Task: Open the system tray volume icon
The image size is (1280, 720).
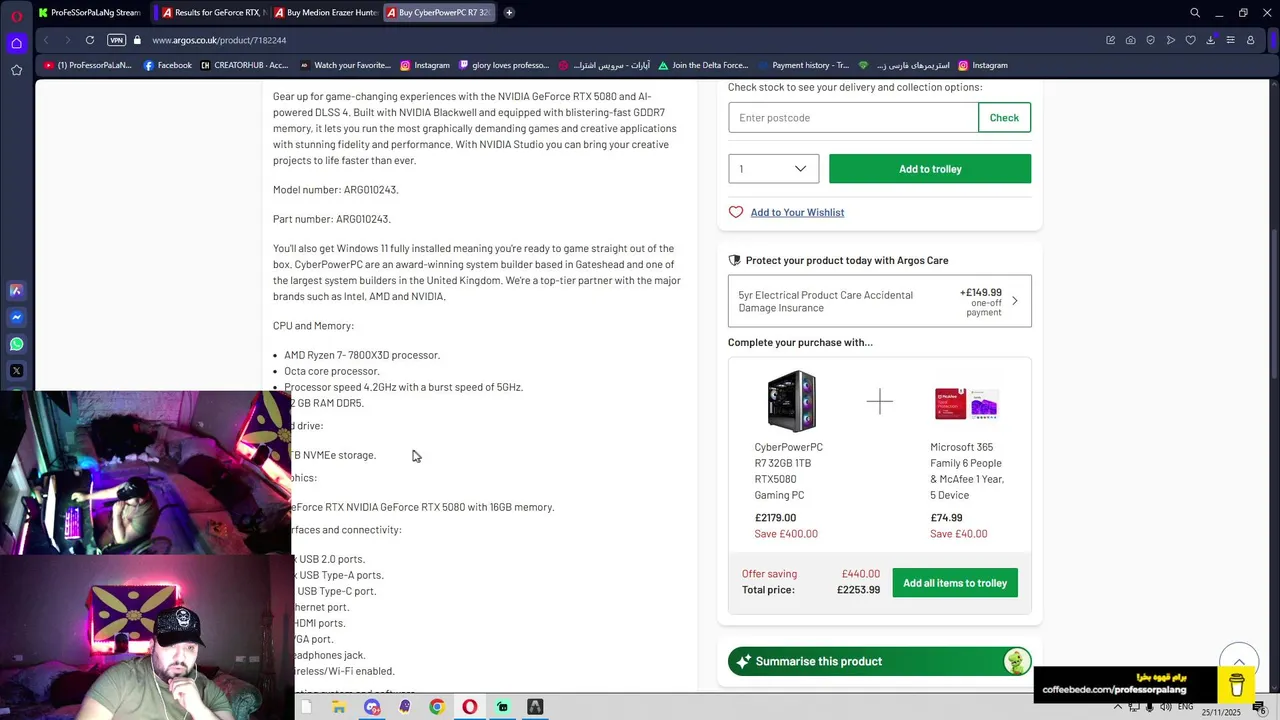Action: (1166, 707)
